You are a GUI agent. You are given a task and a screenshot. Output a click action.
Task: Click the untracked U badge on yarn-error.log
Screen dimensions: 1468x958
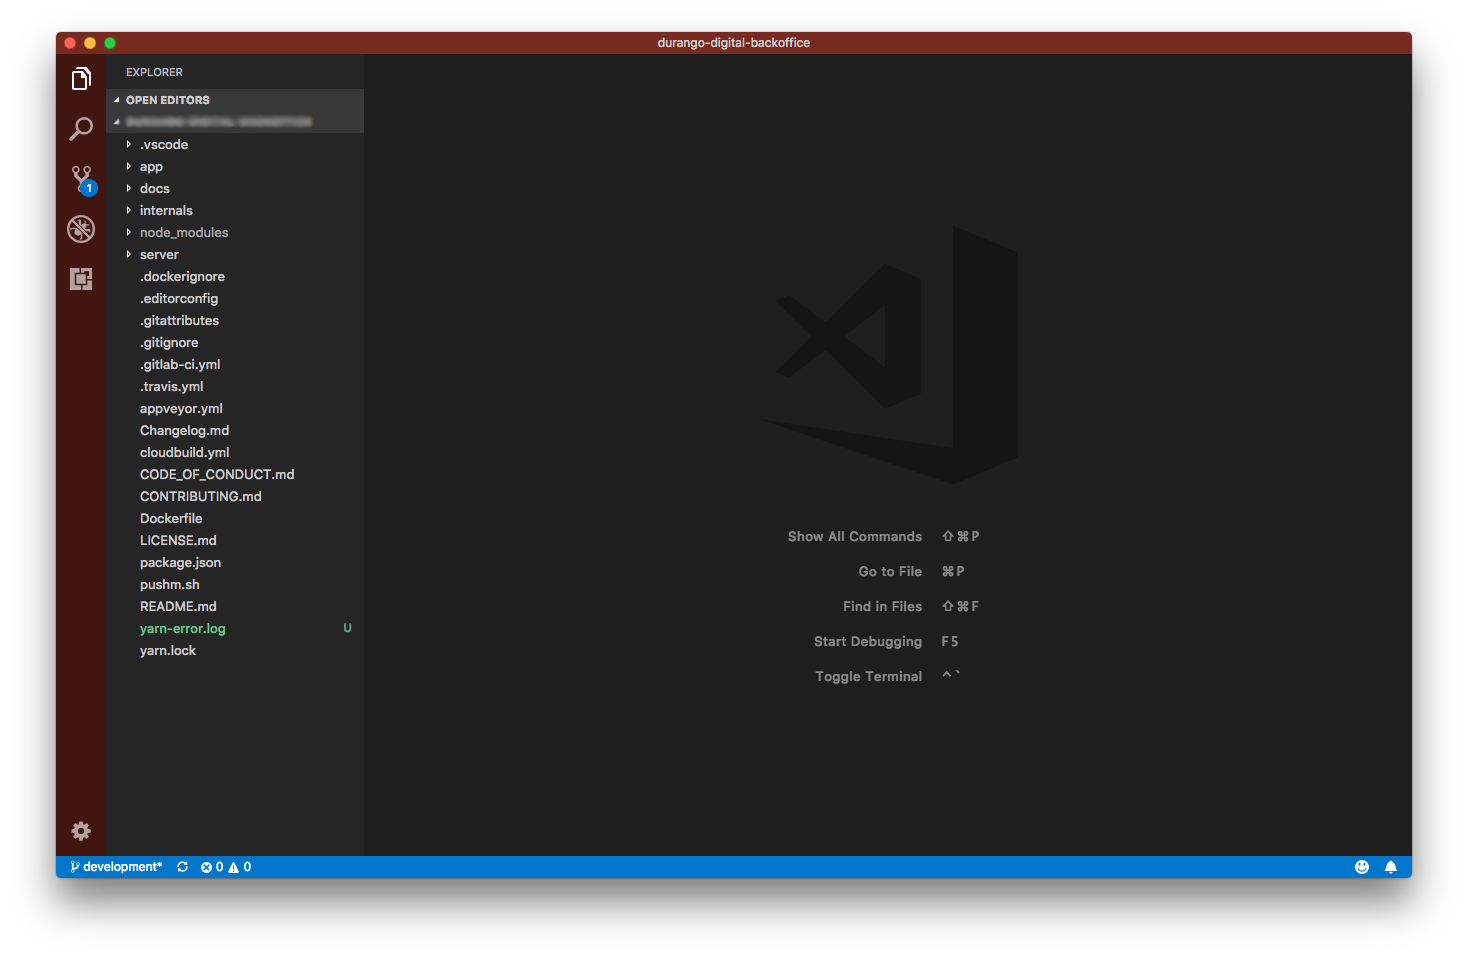point(348,628)
